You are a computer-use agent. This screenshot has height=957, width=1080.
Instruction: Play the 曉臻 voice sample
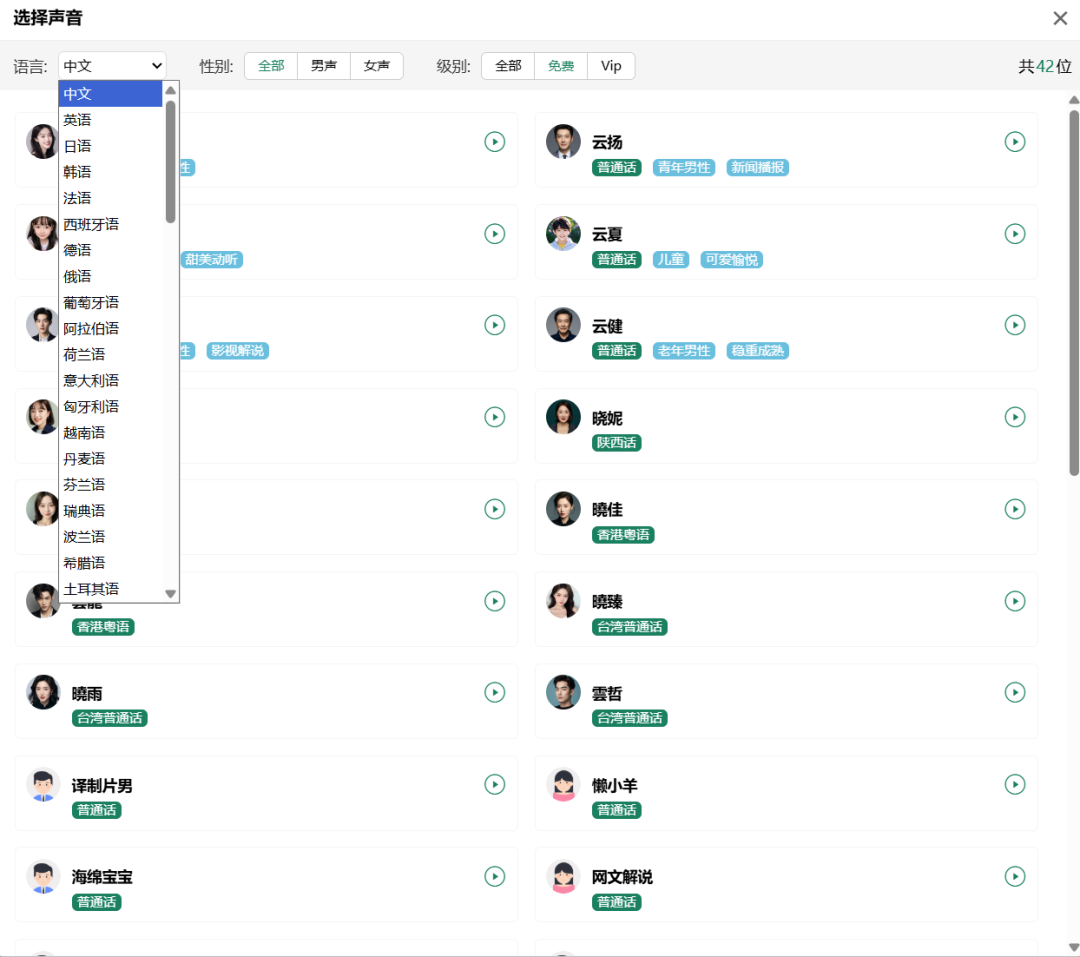click(x=1015, y=601)
